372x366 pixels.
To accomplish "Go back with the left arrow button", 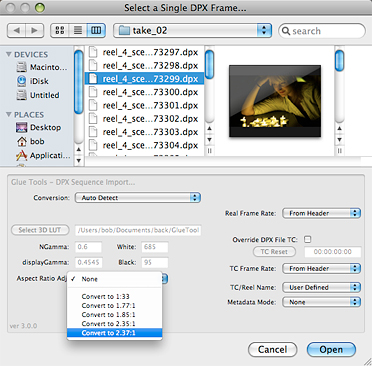I will (16, 31).
